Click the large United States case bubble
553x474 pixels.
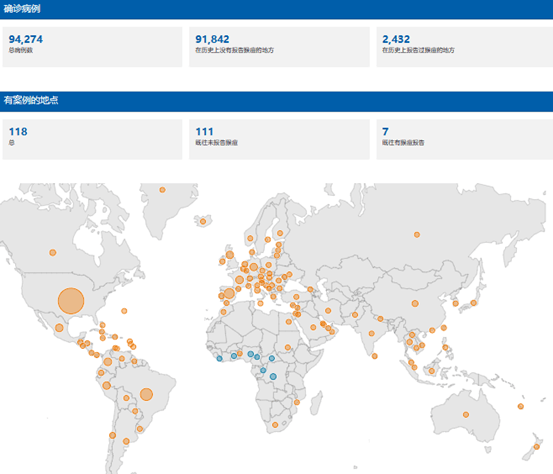click(71, 301)
